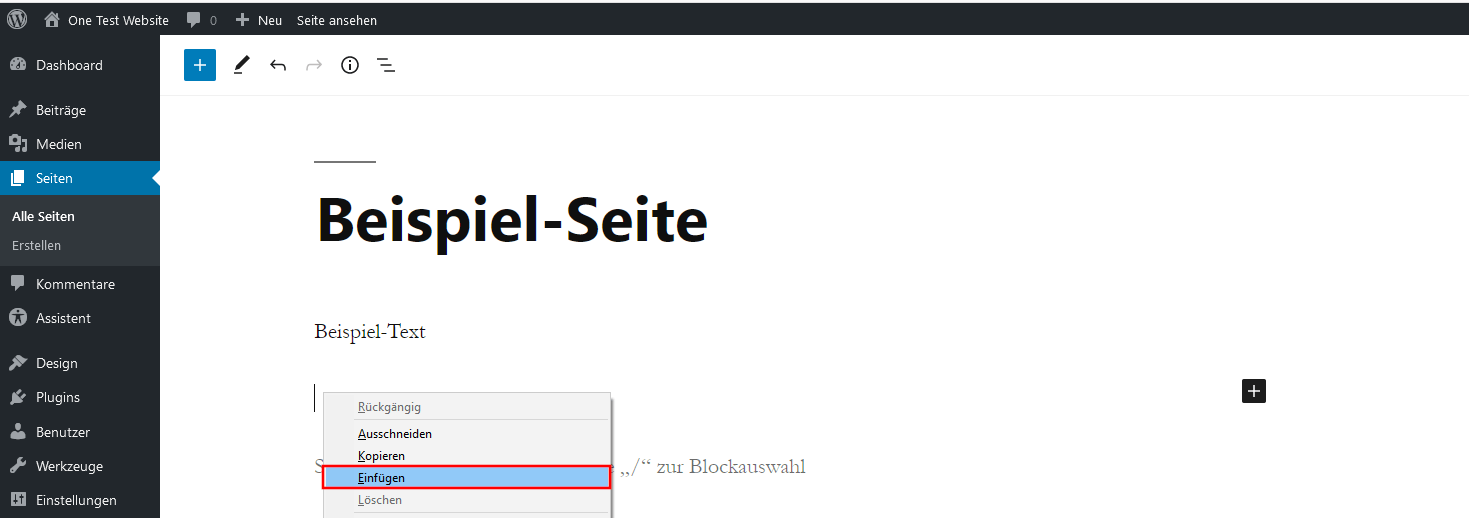
Task: Navigate to Einstellungen in sidebar
Action: coord(76,500)
